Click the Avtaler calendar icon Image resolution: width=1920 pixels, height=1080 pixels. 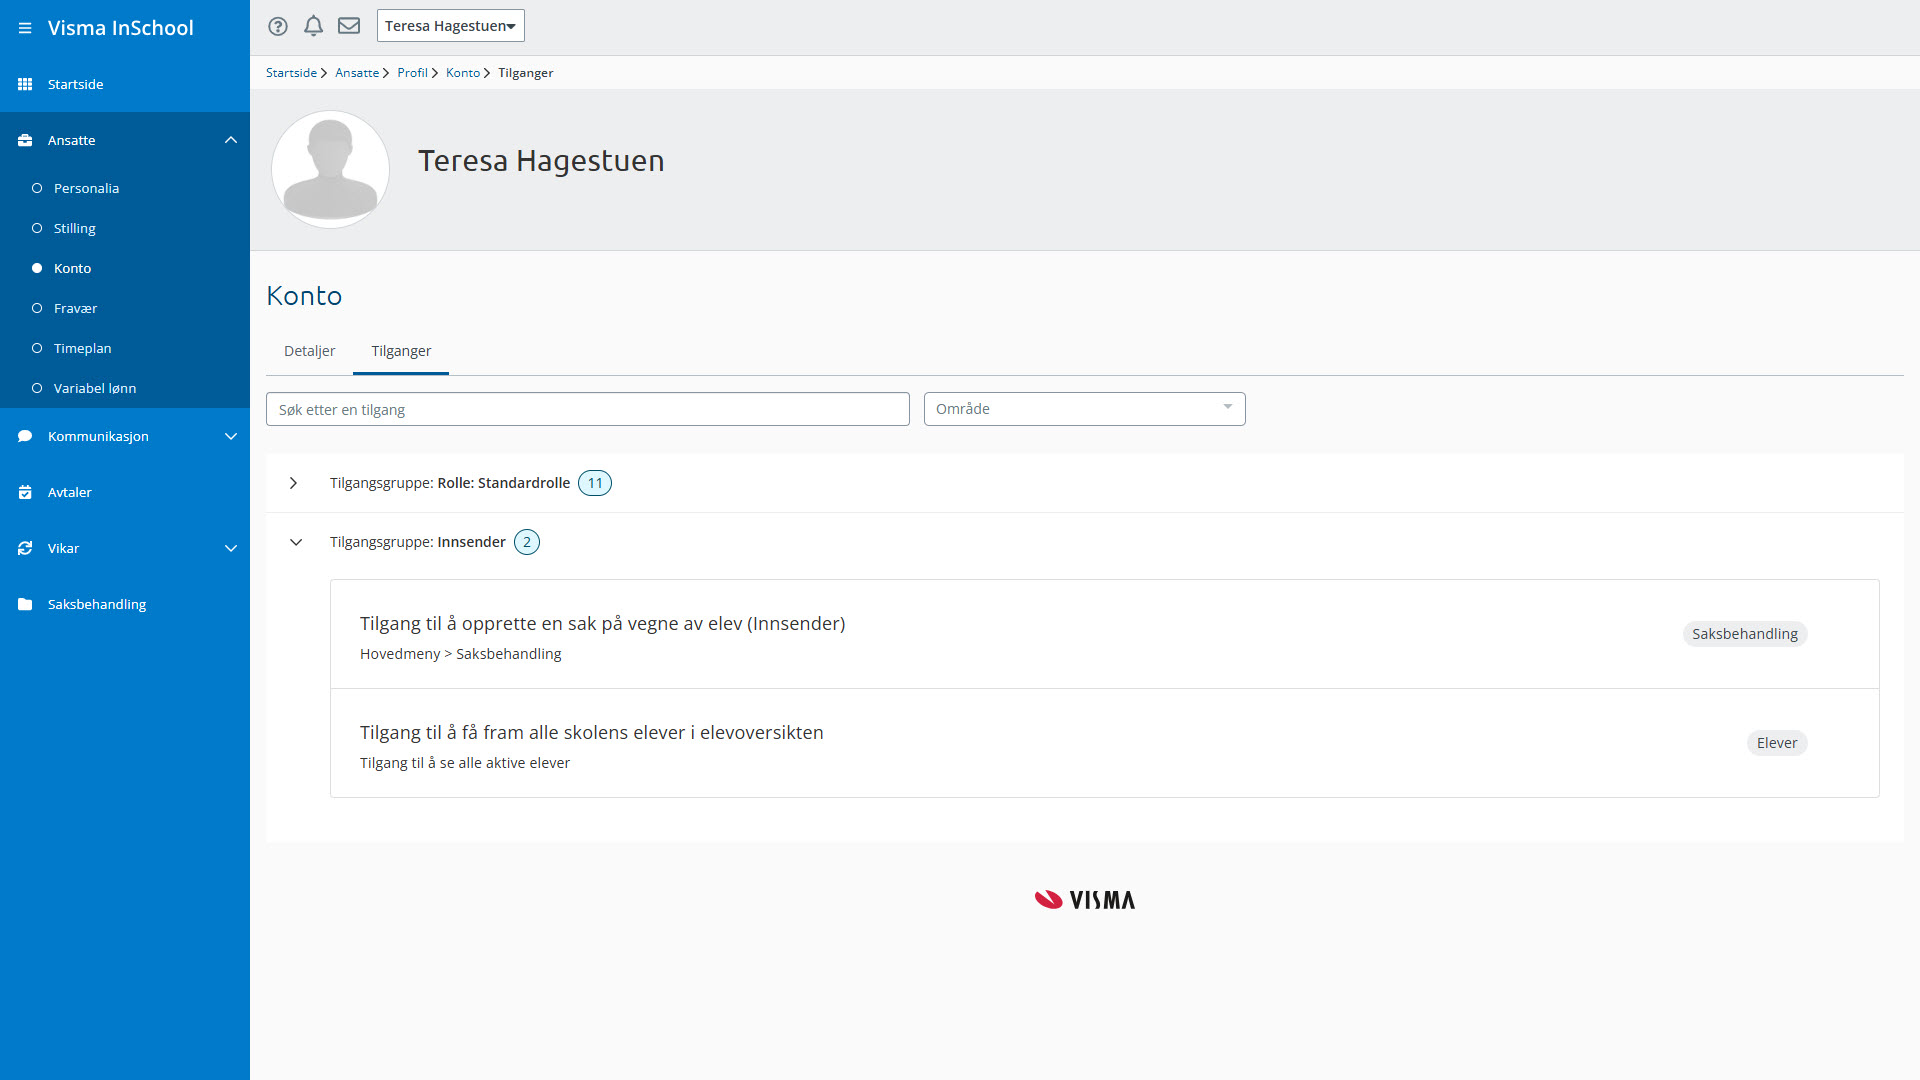(25, 492)
